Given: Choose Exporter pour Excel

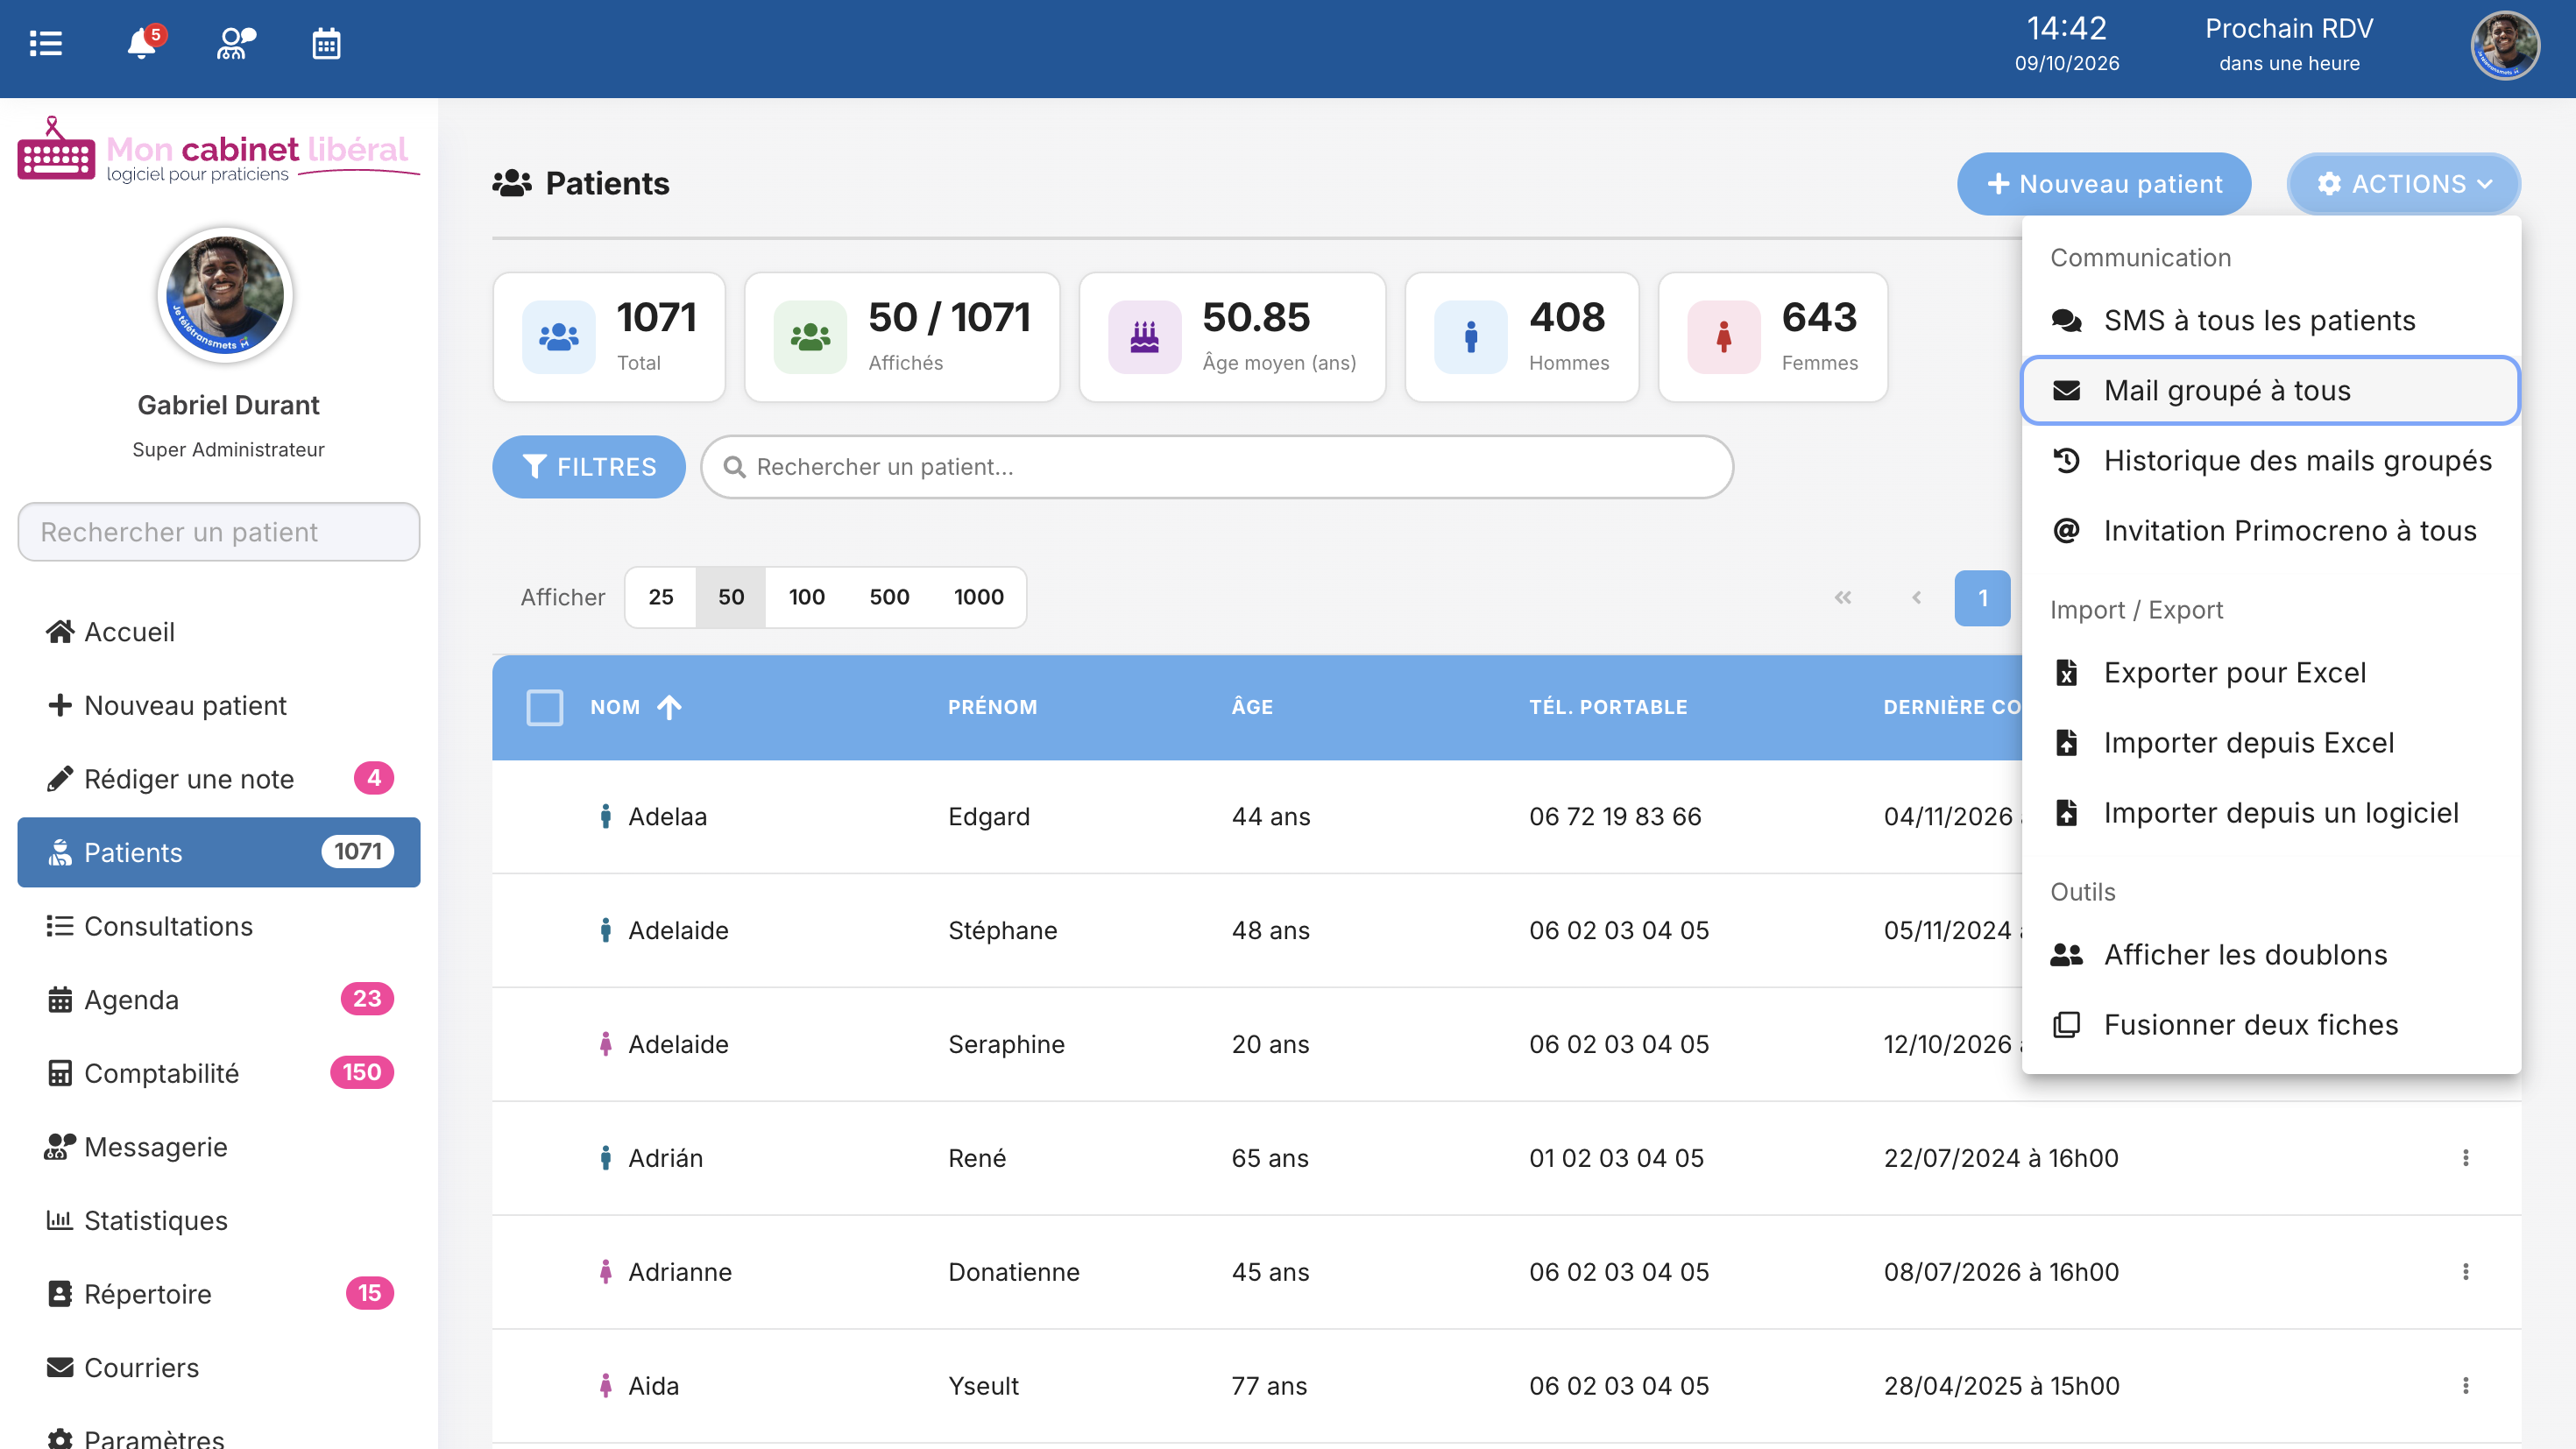Looking at the screenshot, I should coord(2270,673).
